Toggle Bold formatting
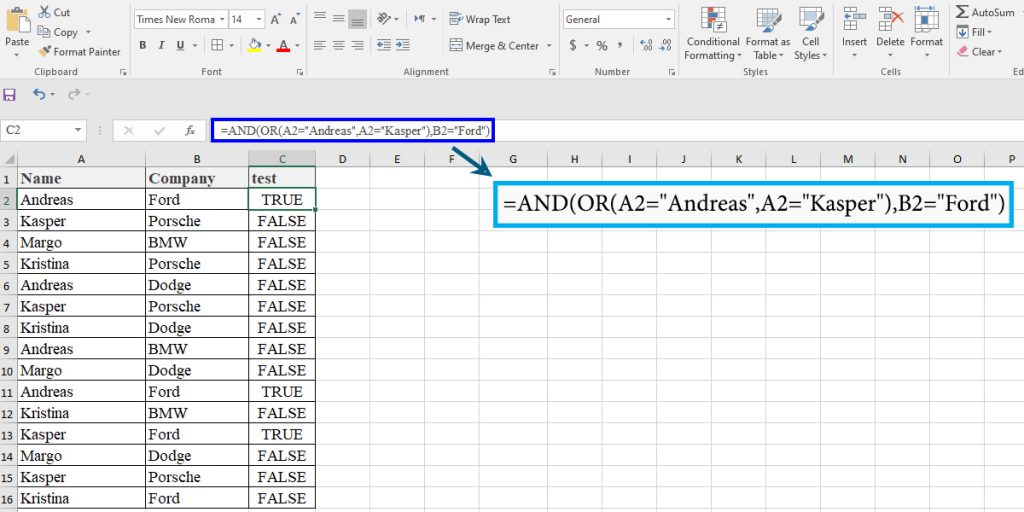1024x512 pixels. (x=142, y=45)
